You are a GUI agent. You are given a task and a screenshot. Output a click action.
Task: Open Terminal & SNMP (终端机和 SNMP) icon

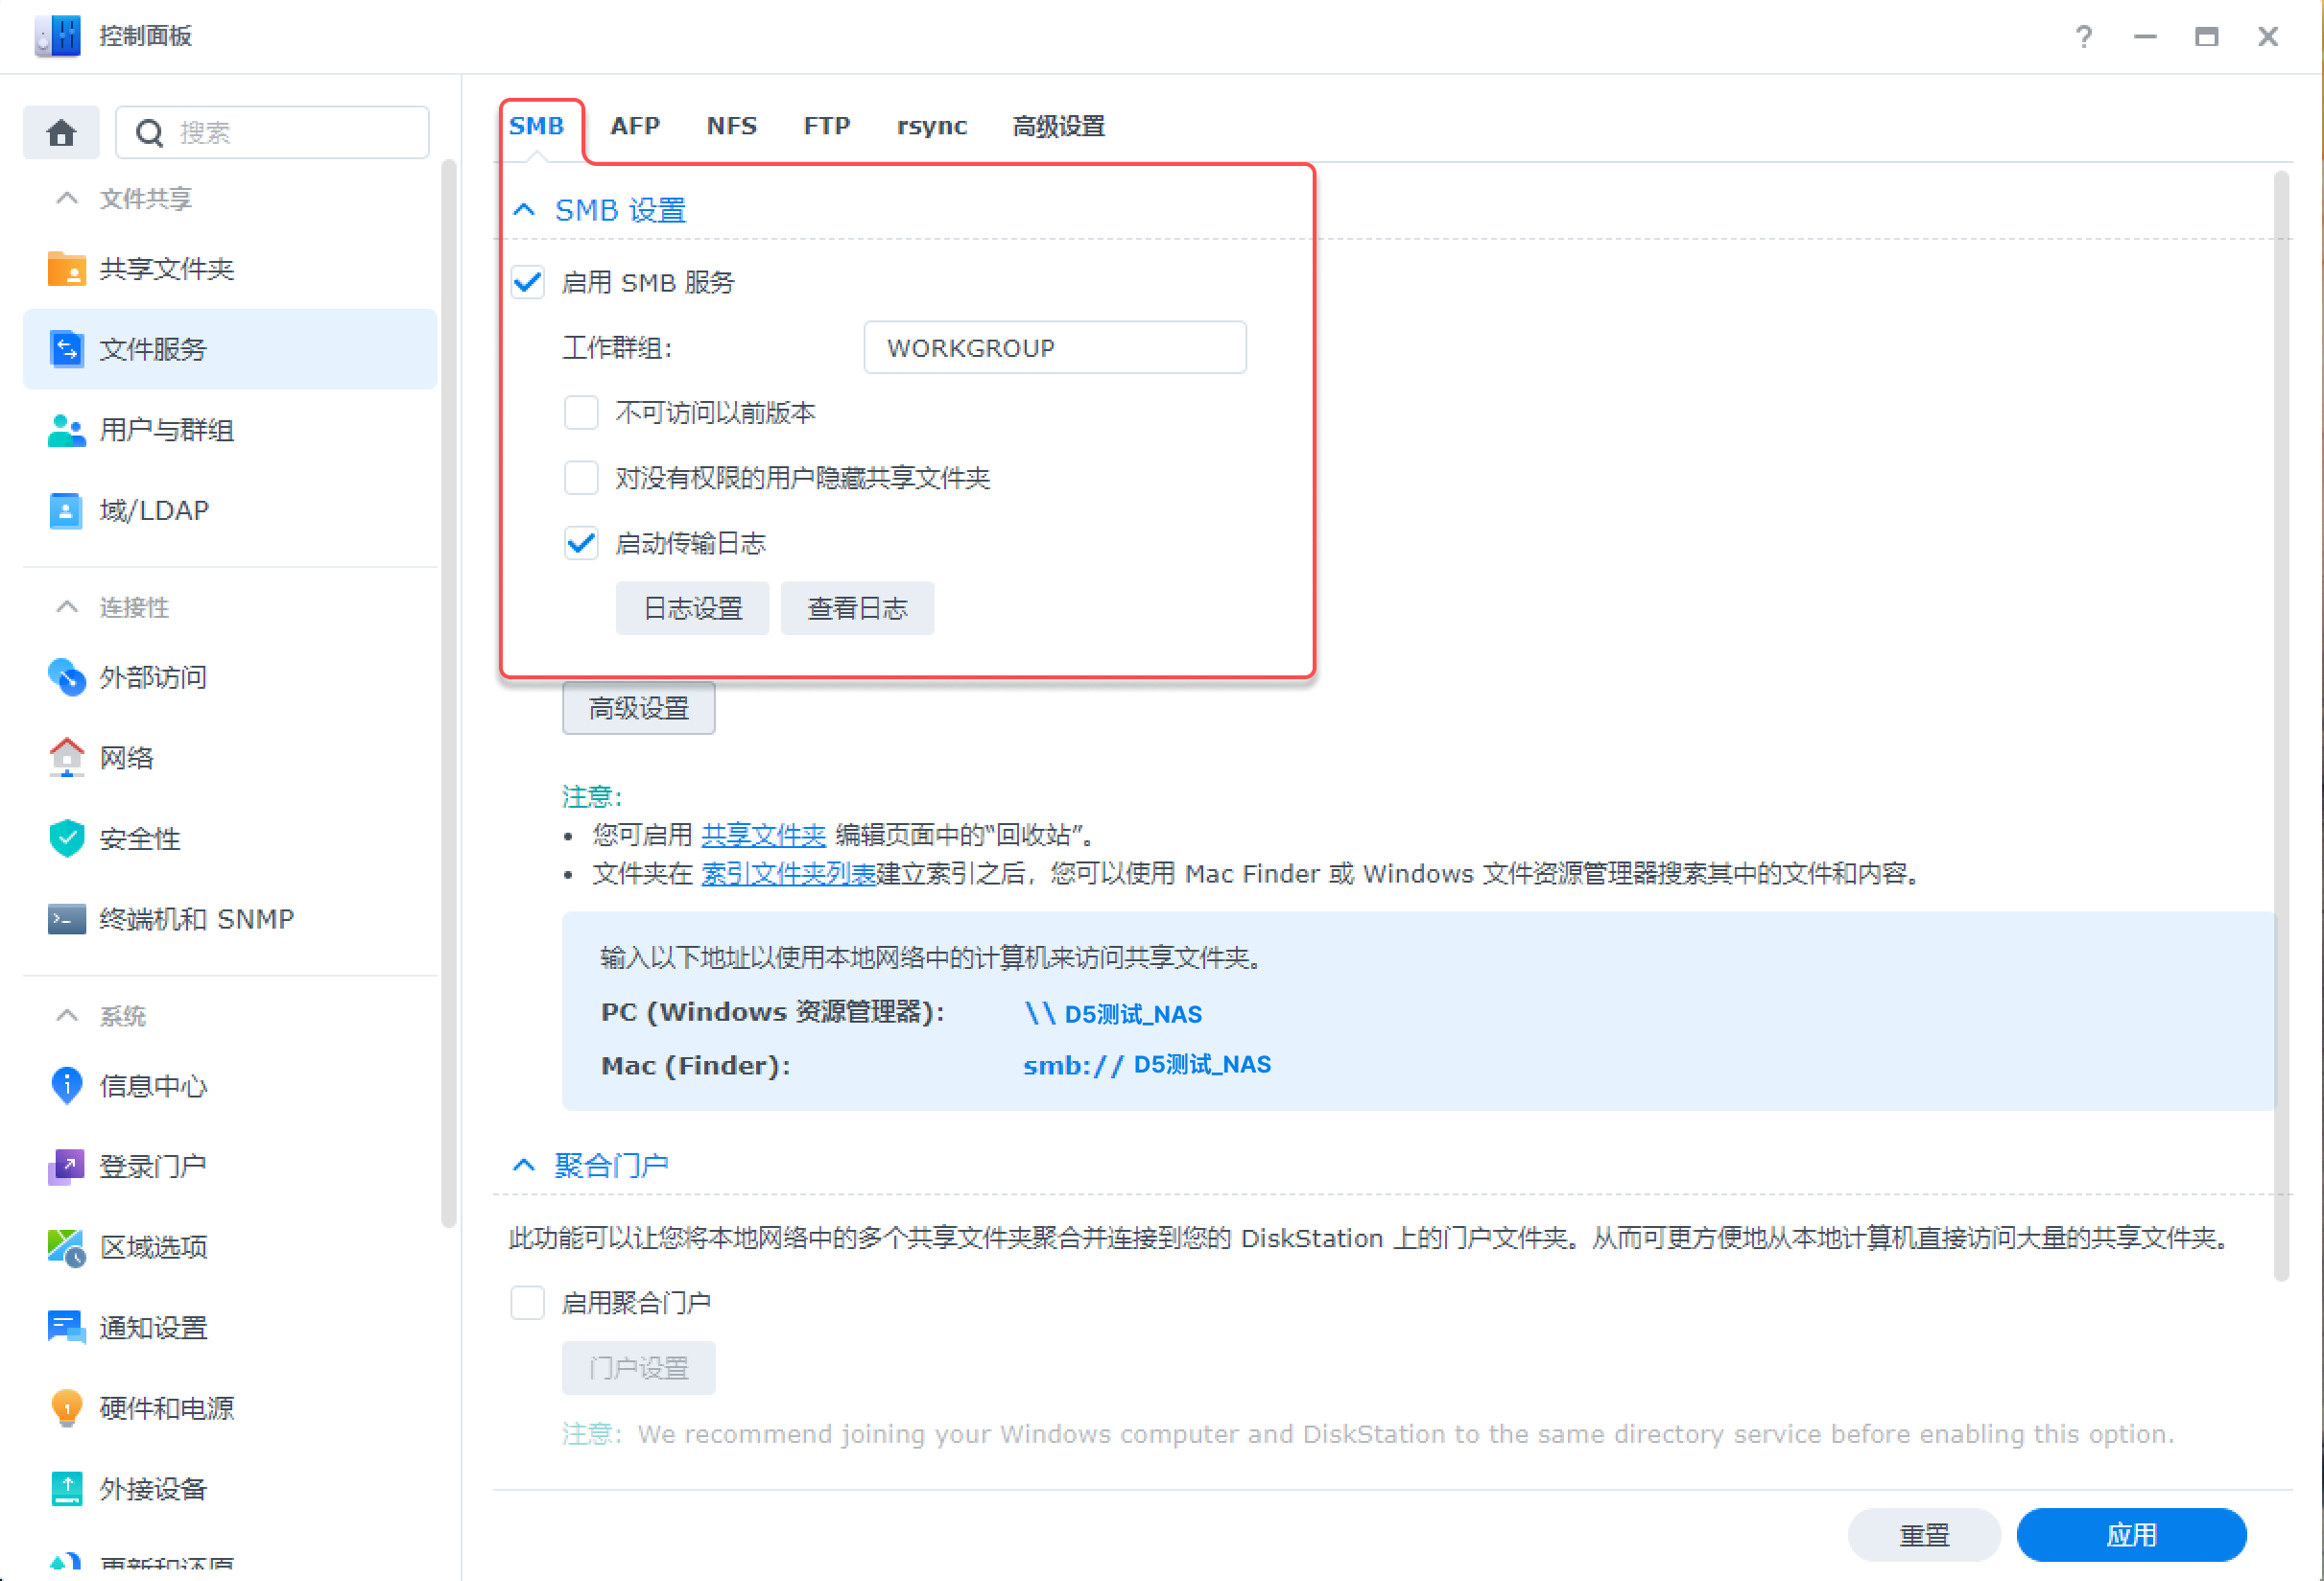[66, 918]
